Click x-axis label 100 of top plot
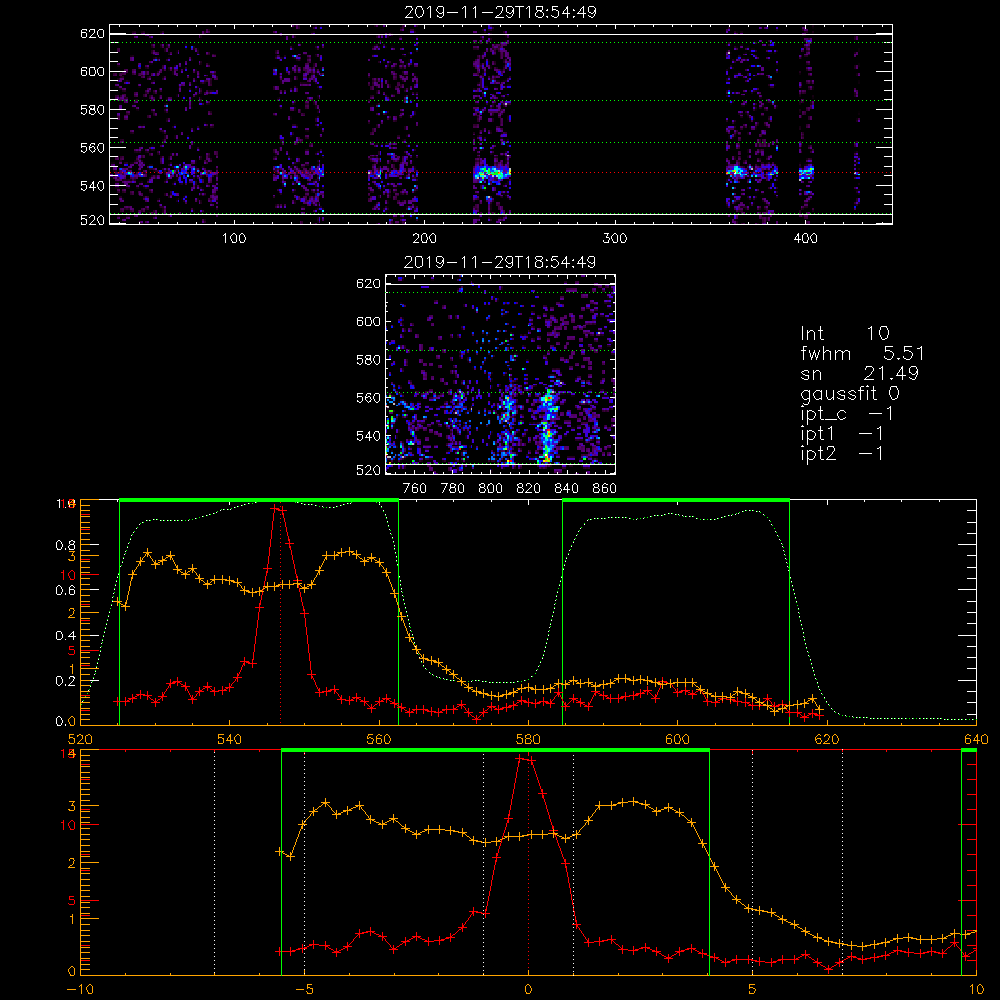The height and width of the screenshot is (1000, 1000). click(x=234, y=239)
